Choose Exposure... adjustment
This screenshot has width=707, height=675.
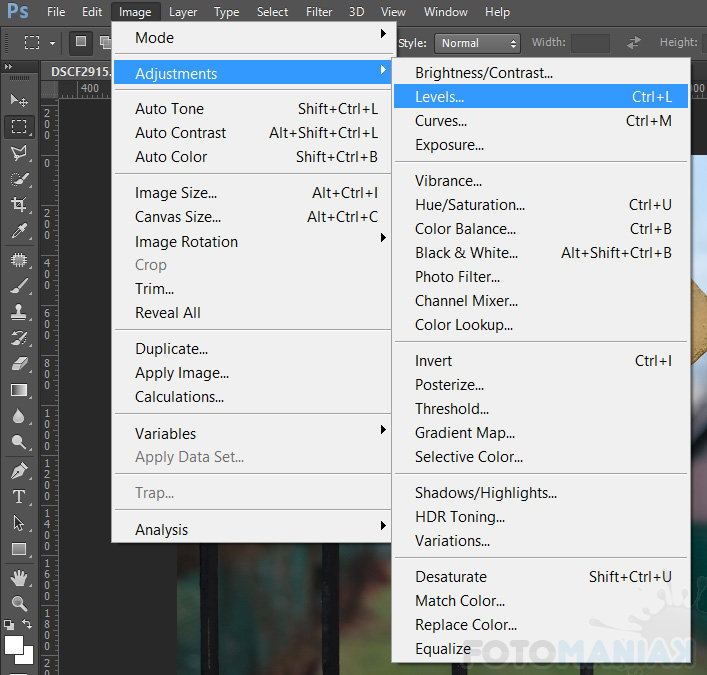tap(541, 145)
